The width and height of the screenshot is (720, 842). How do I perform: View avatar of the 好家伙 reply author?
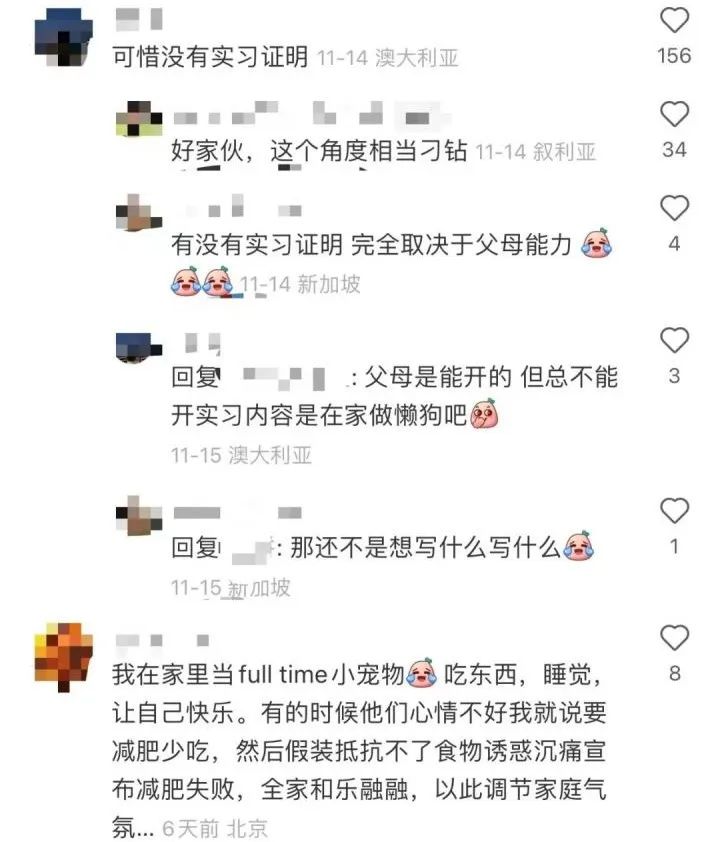coord(139,118)
